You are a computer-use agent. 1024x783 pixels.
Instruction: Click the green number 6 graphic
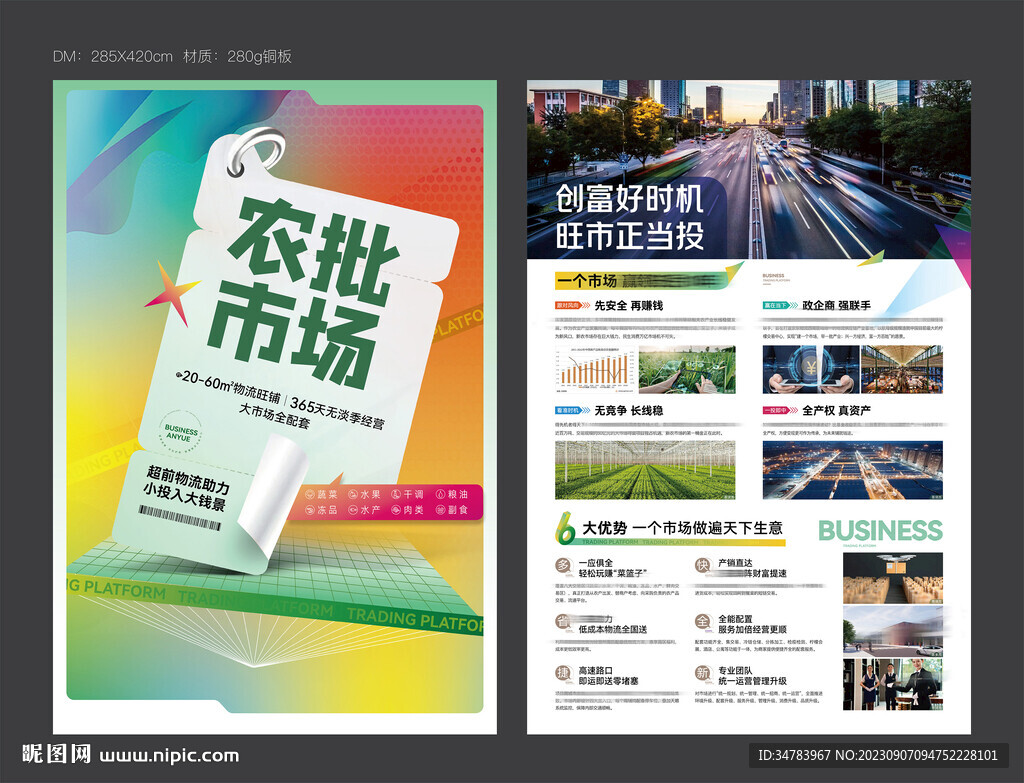click(565, 527)
